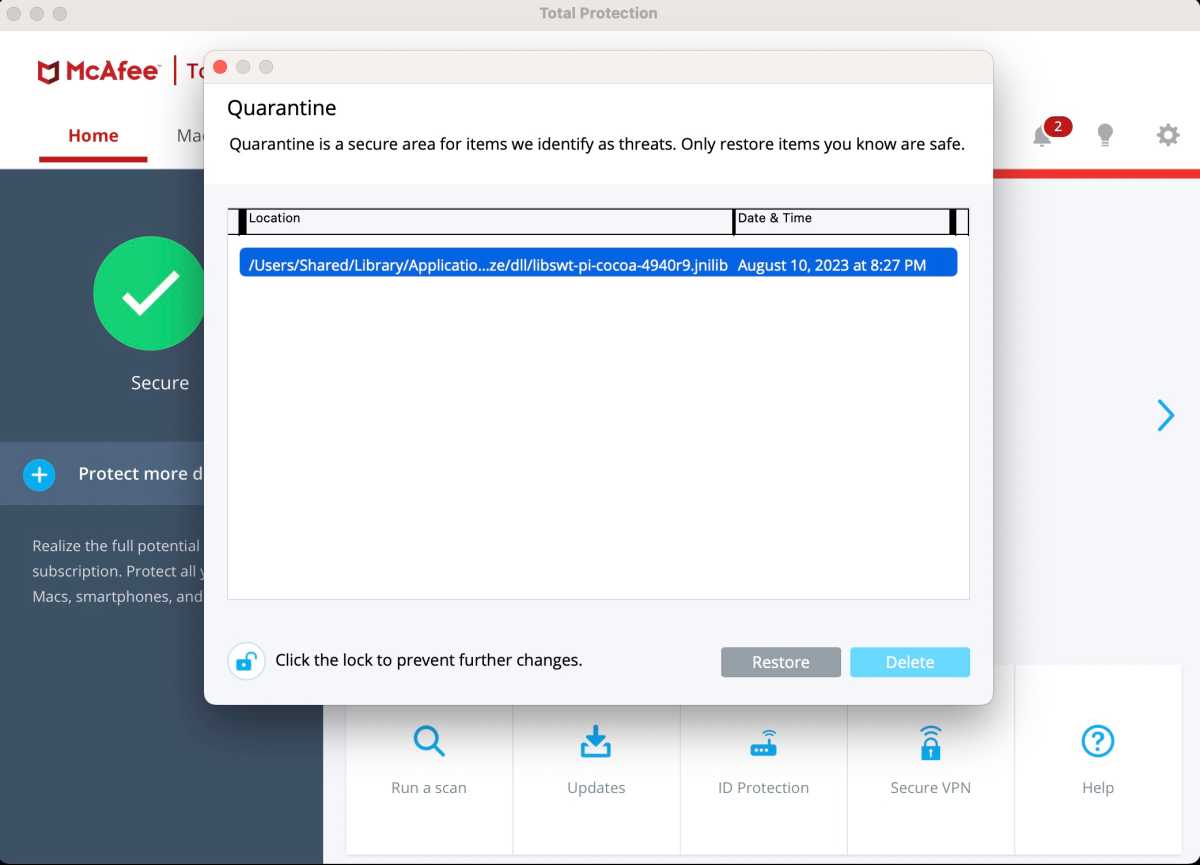Sort by Location column header
1200x865 pixels.
(x=490, y=221)
